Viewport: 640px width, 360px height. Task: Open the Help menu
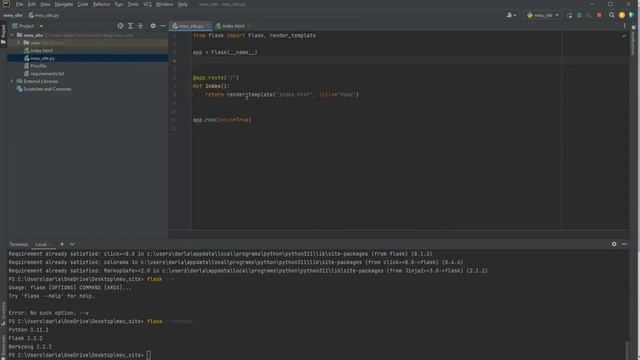pos(182,4)
